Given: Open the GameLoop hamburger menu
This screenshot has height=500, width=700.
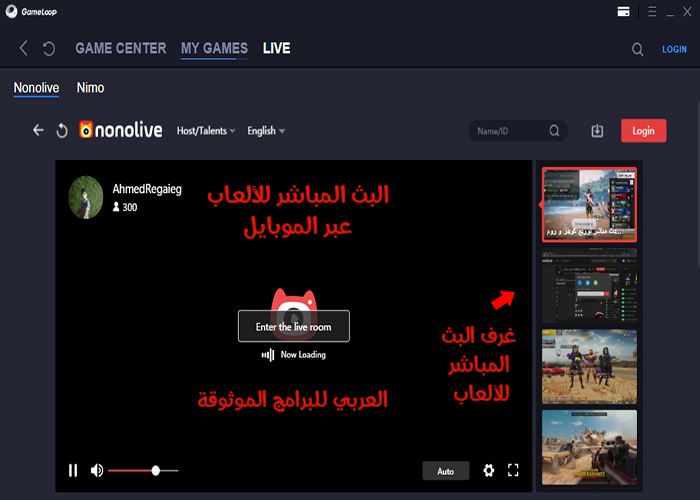Looking at the screenshot, I should pyautogui.click(x=652, y=11).
